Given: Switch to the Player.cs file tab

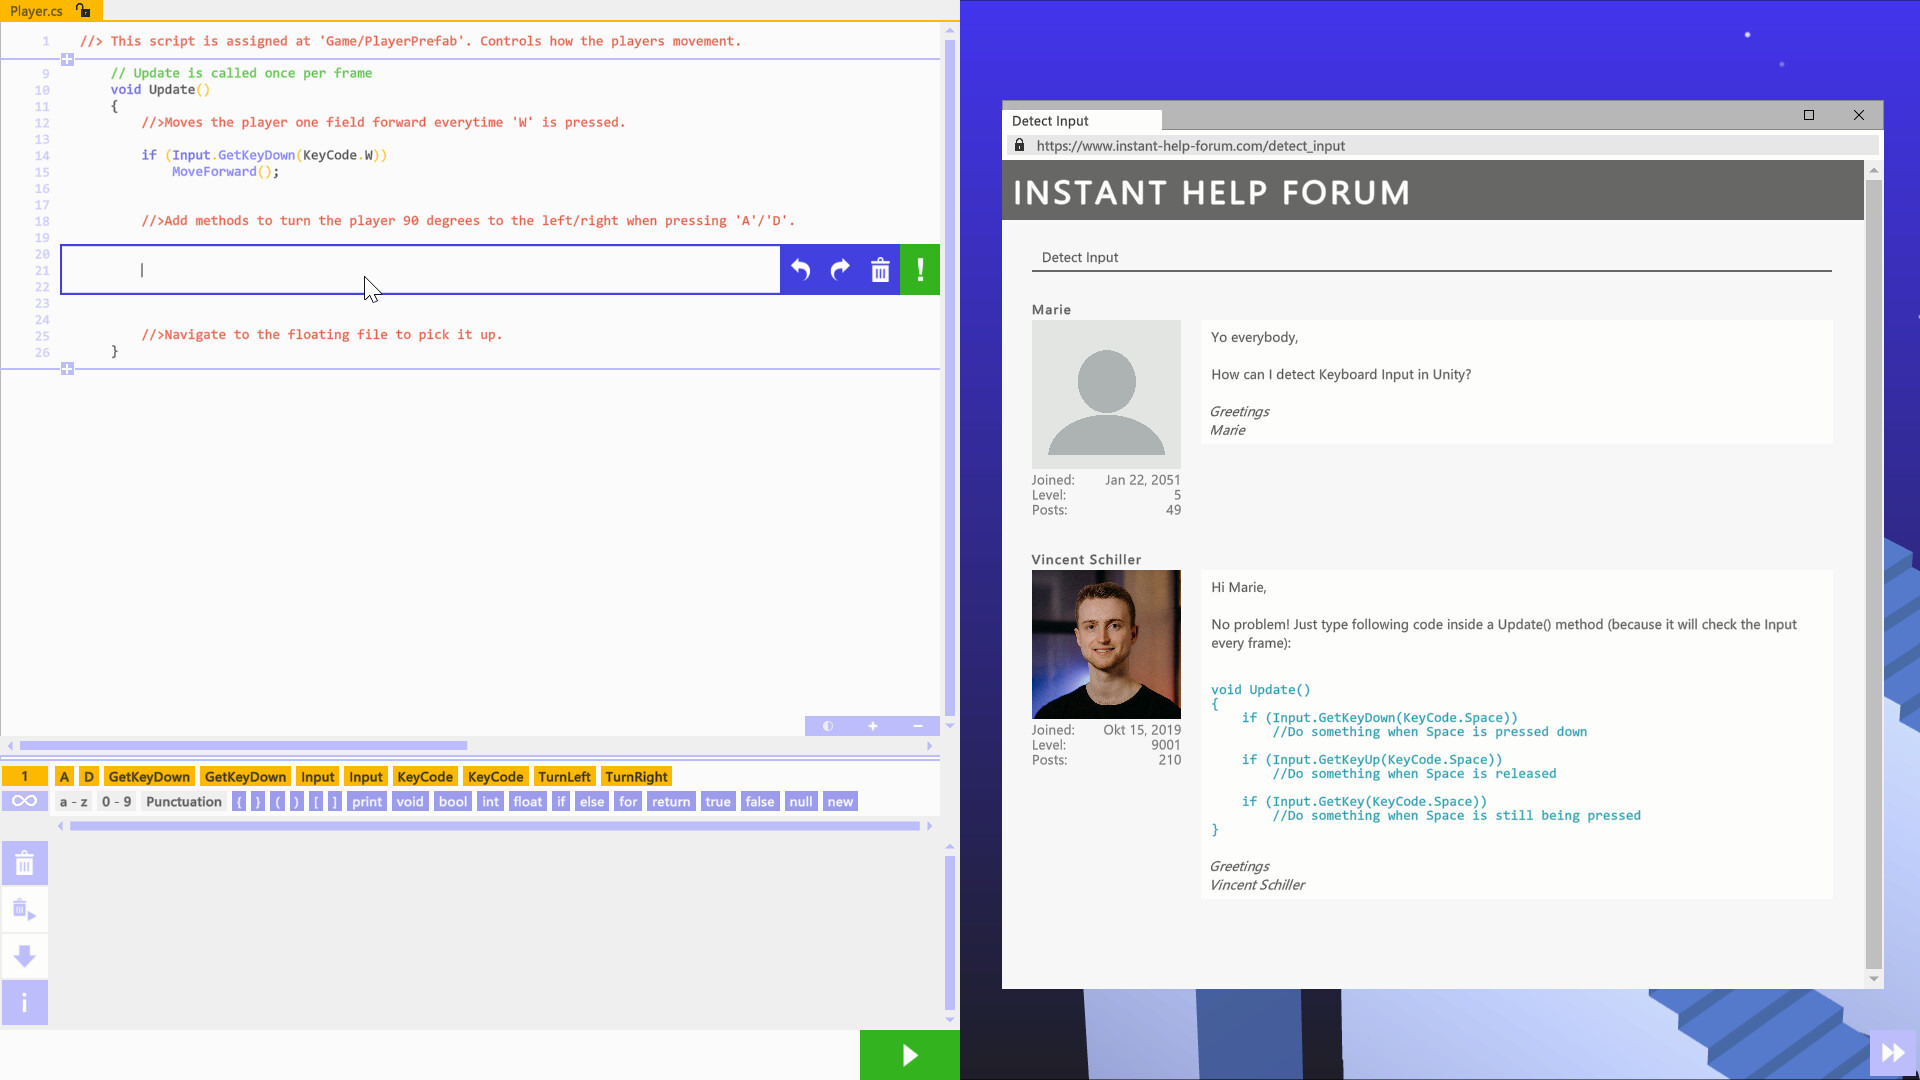Looking at the screenshot, I should tap(36, 11).
